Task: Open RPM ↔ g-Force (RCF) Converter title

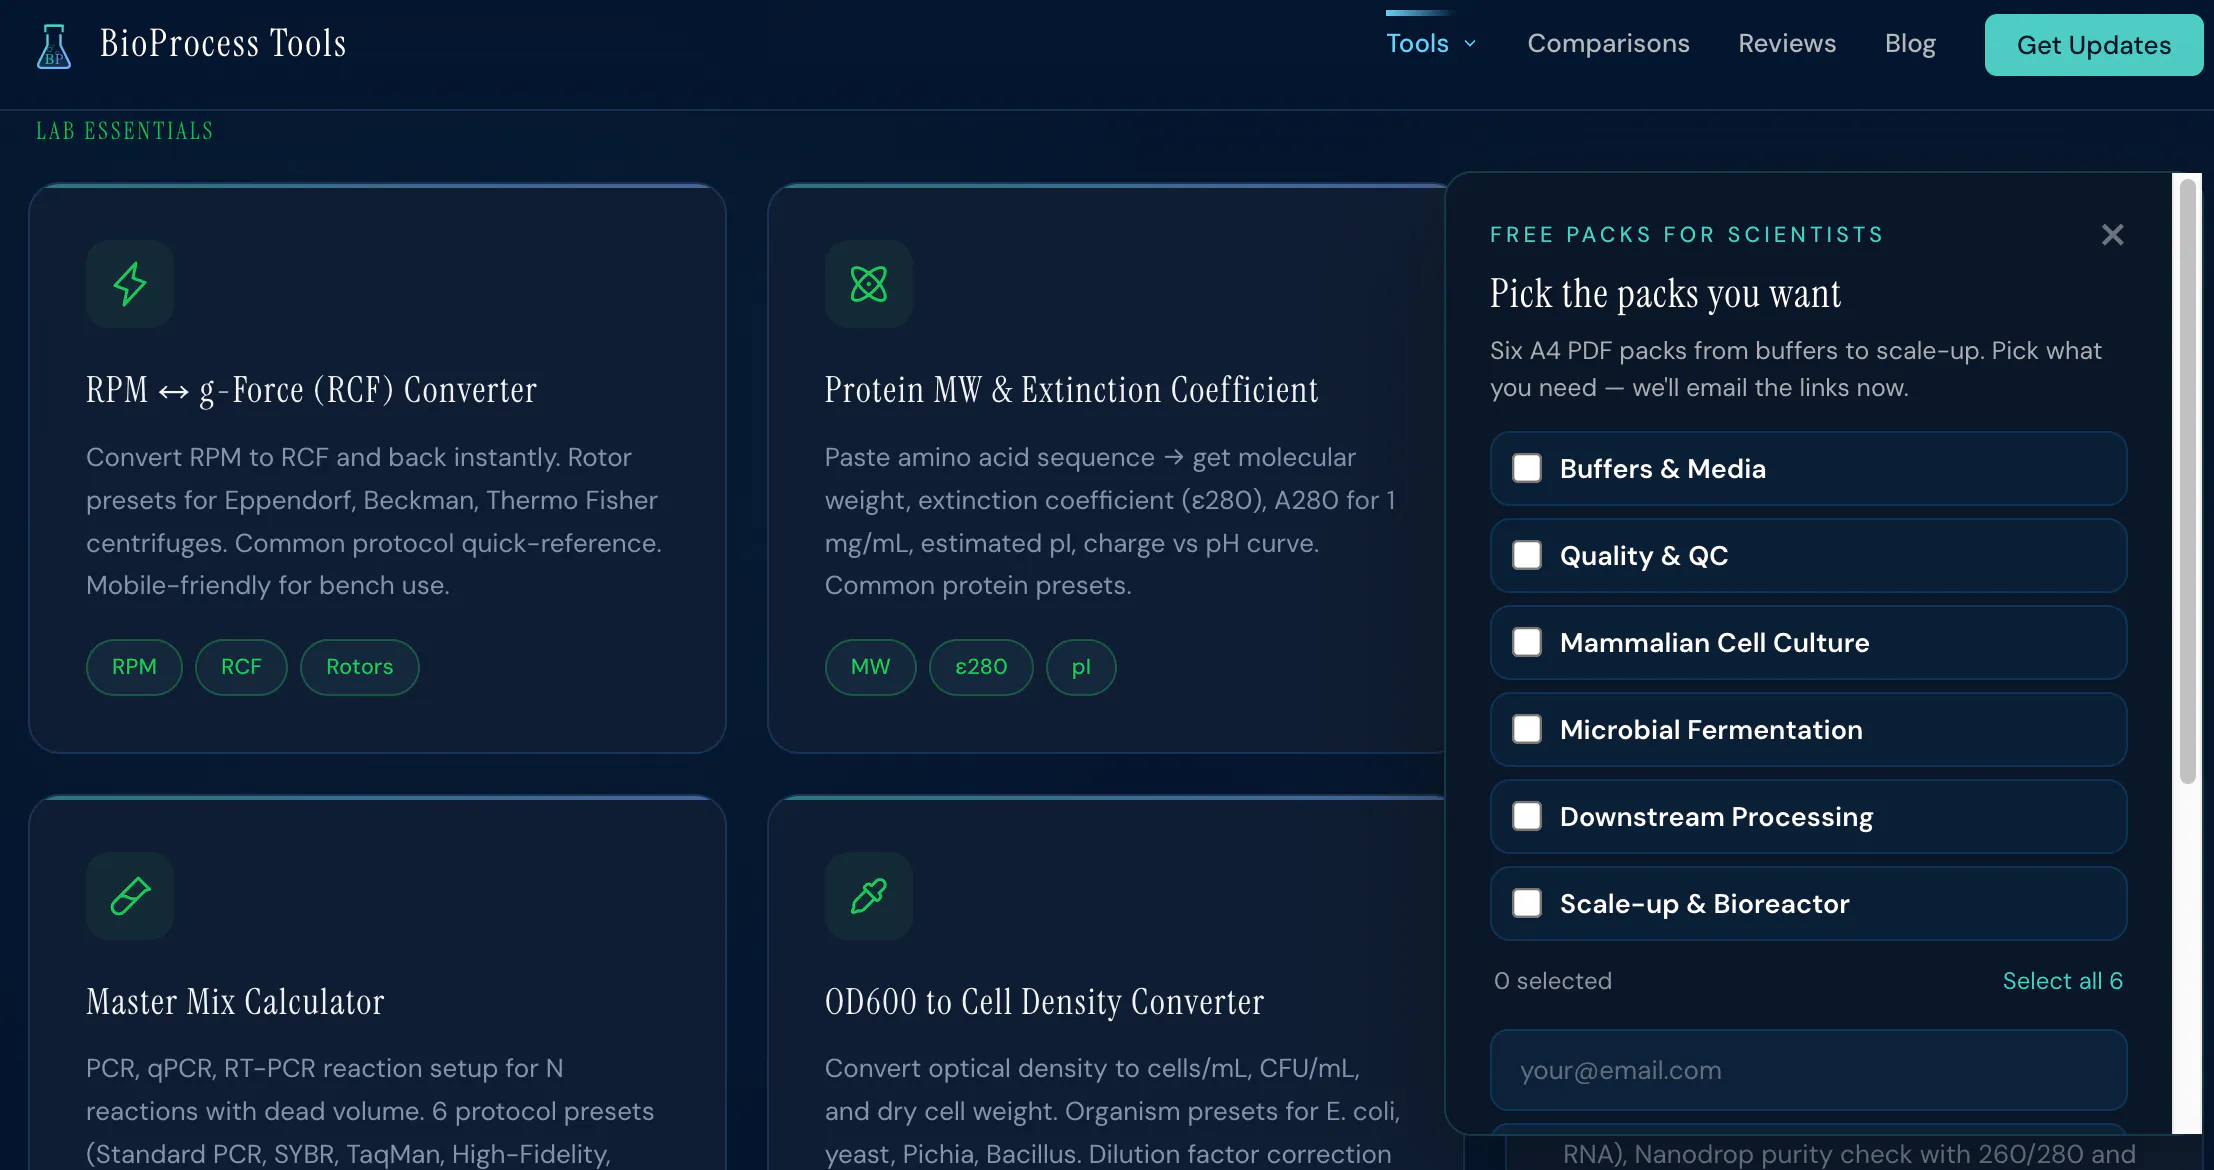Action: click(311, 390)
